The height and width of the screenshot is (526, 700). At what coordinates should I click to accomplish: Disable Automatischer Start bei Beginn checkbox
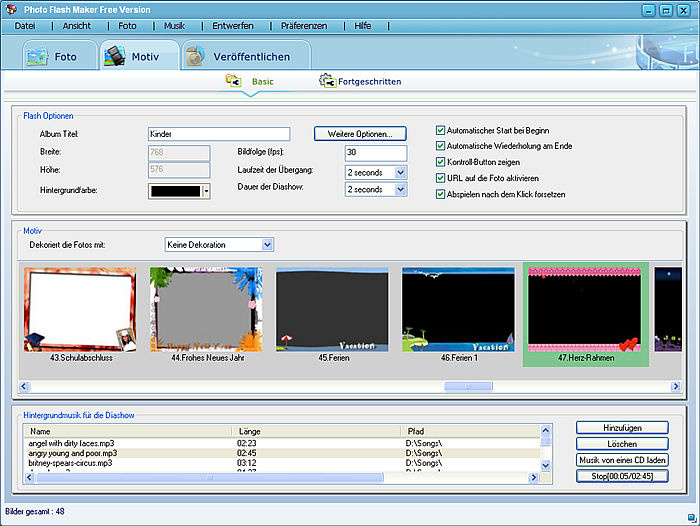tap(441, 130)
